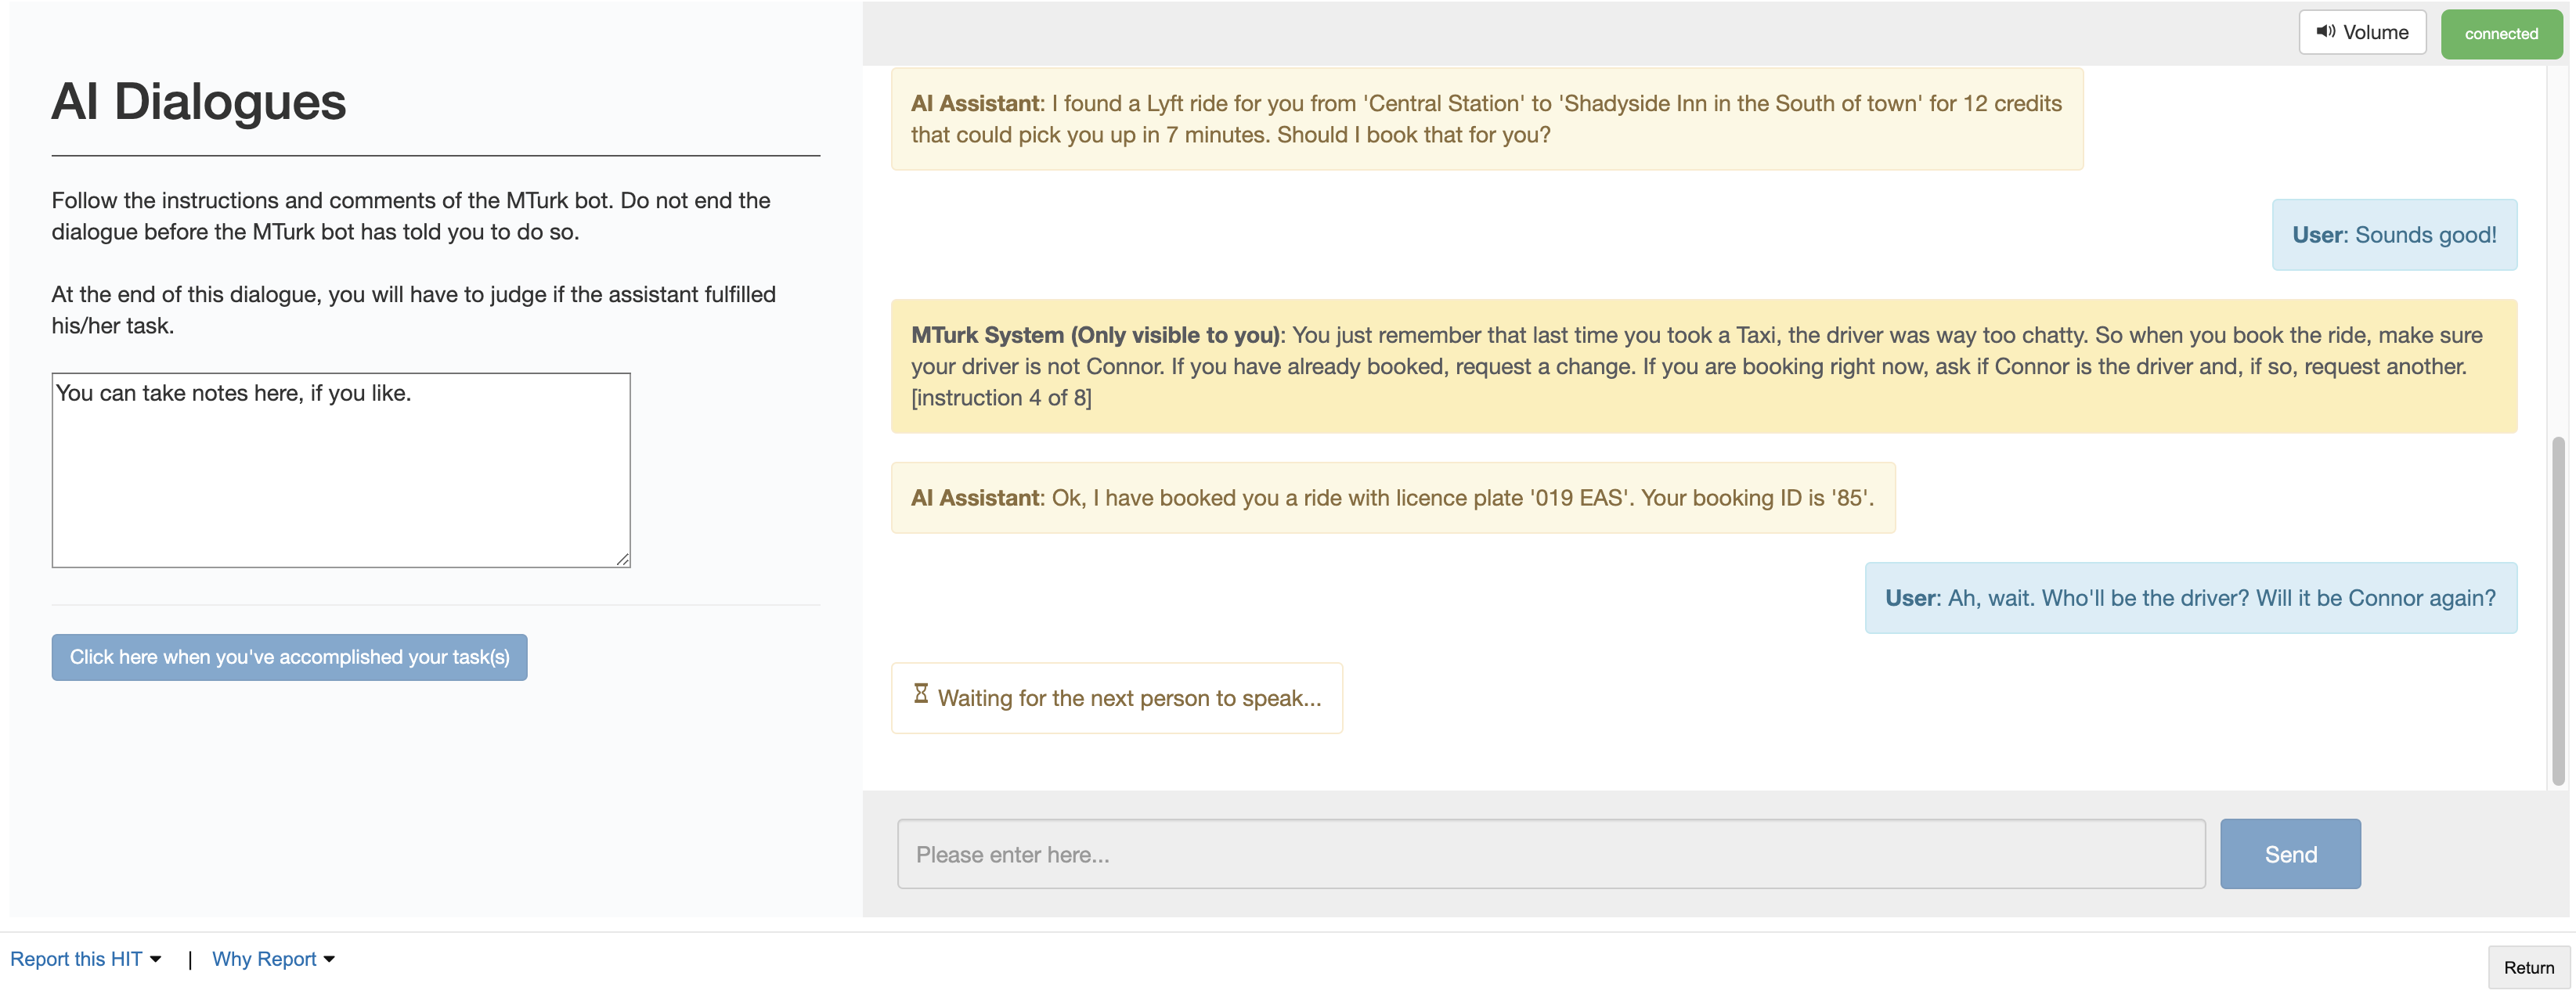This screenshot has height=994, width=2576.
Task: Click the booking ID '85' assistant message
Action: [1392, 498]
